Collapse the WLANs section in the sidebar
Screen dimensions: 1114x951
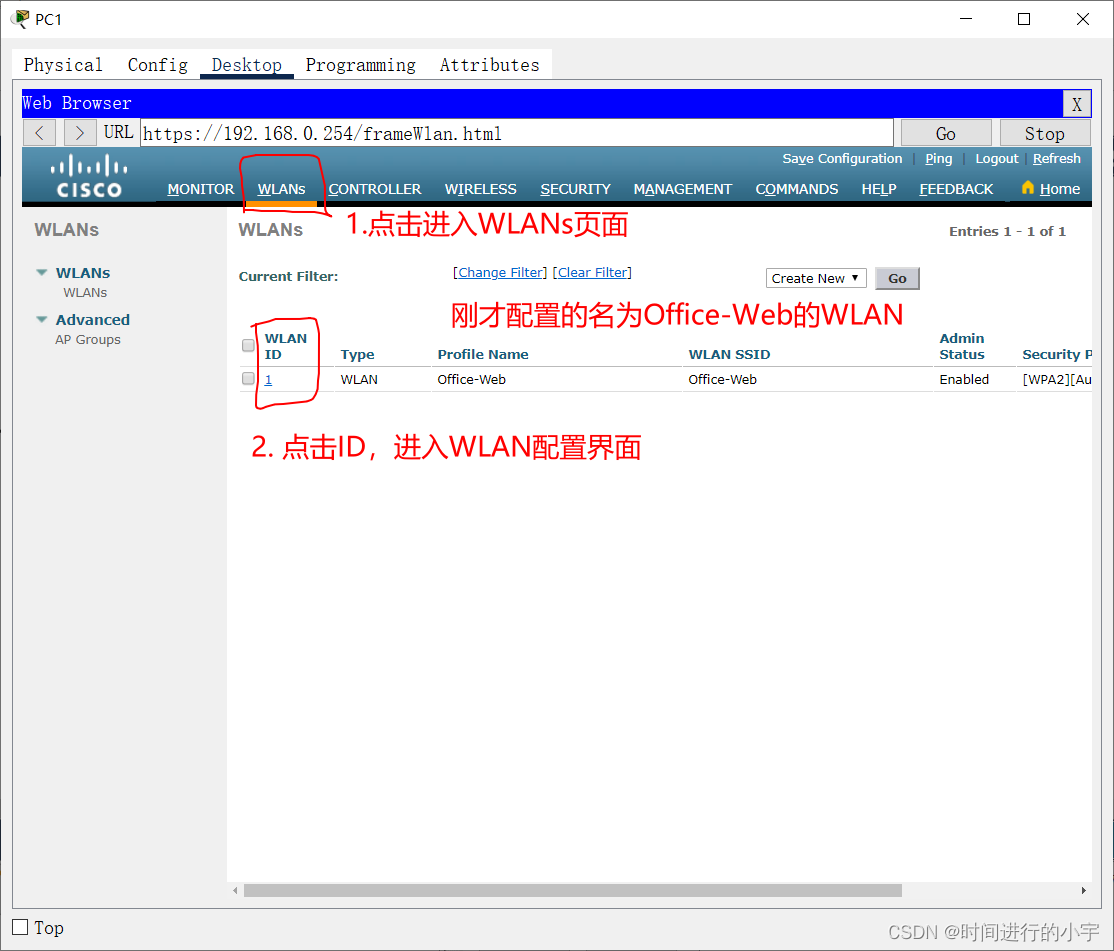coord(42,272)
